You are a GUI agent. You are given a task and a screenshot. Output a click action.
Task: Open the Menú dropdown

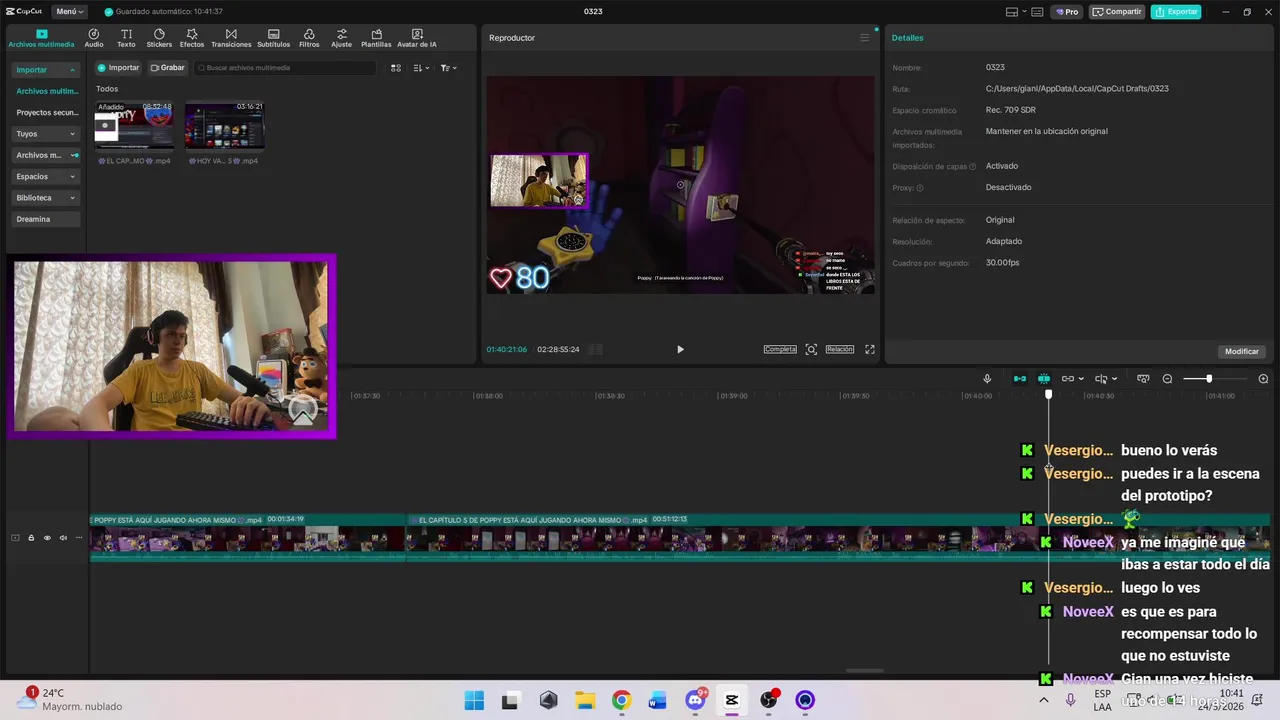point(68,11)
